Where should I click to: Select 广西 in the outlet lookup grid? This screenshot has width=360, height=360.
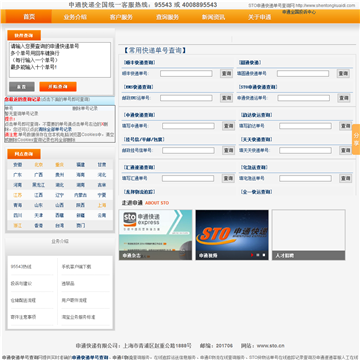(39, 175)
